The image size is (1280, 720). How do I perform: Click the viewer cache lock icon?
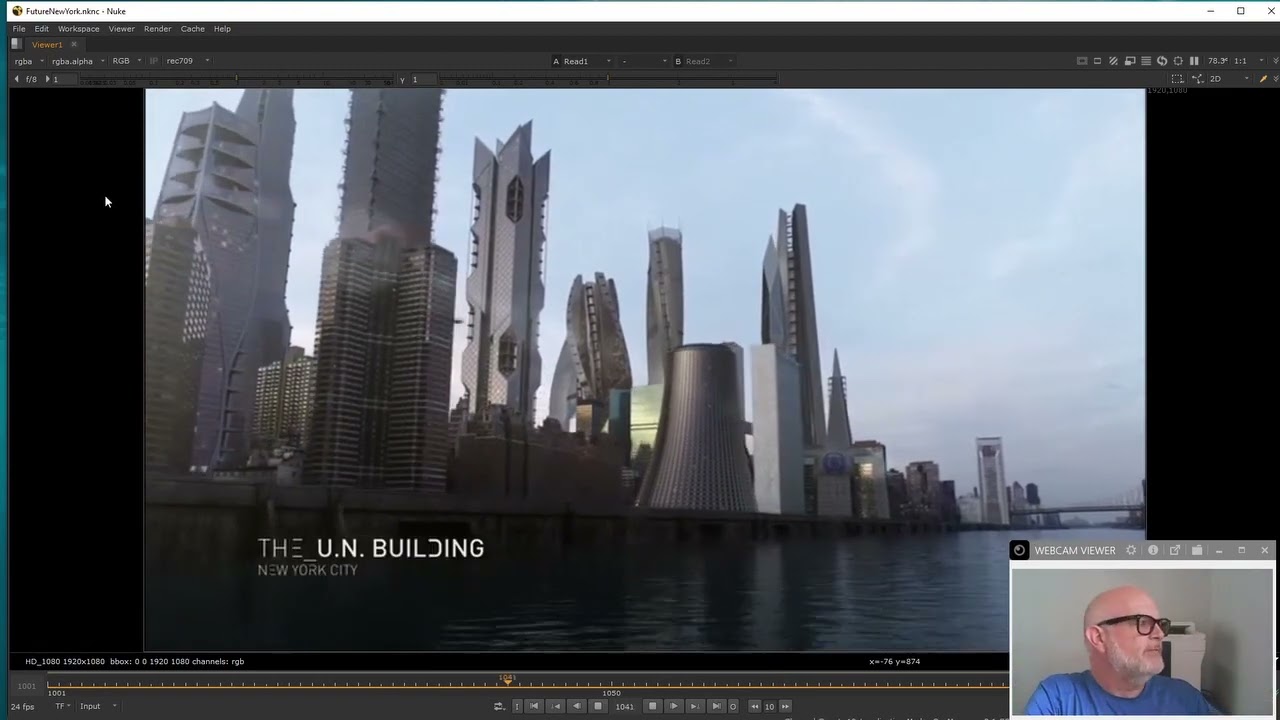[x=1178, y=61]
